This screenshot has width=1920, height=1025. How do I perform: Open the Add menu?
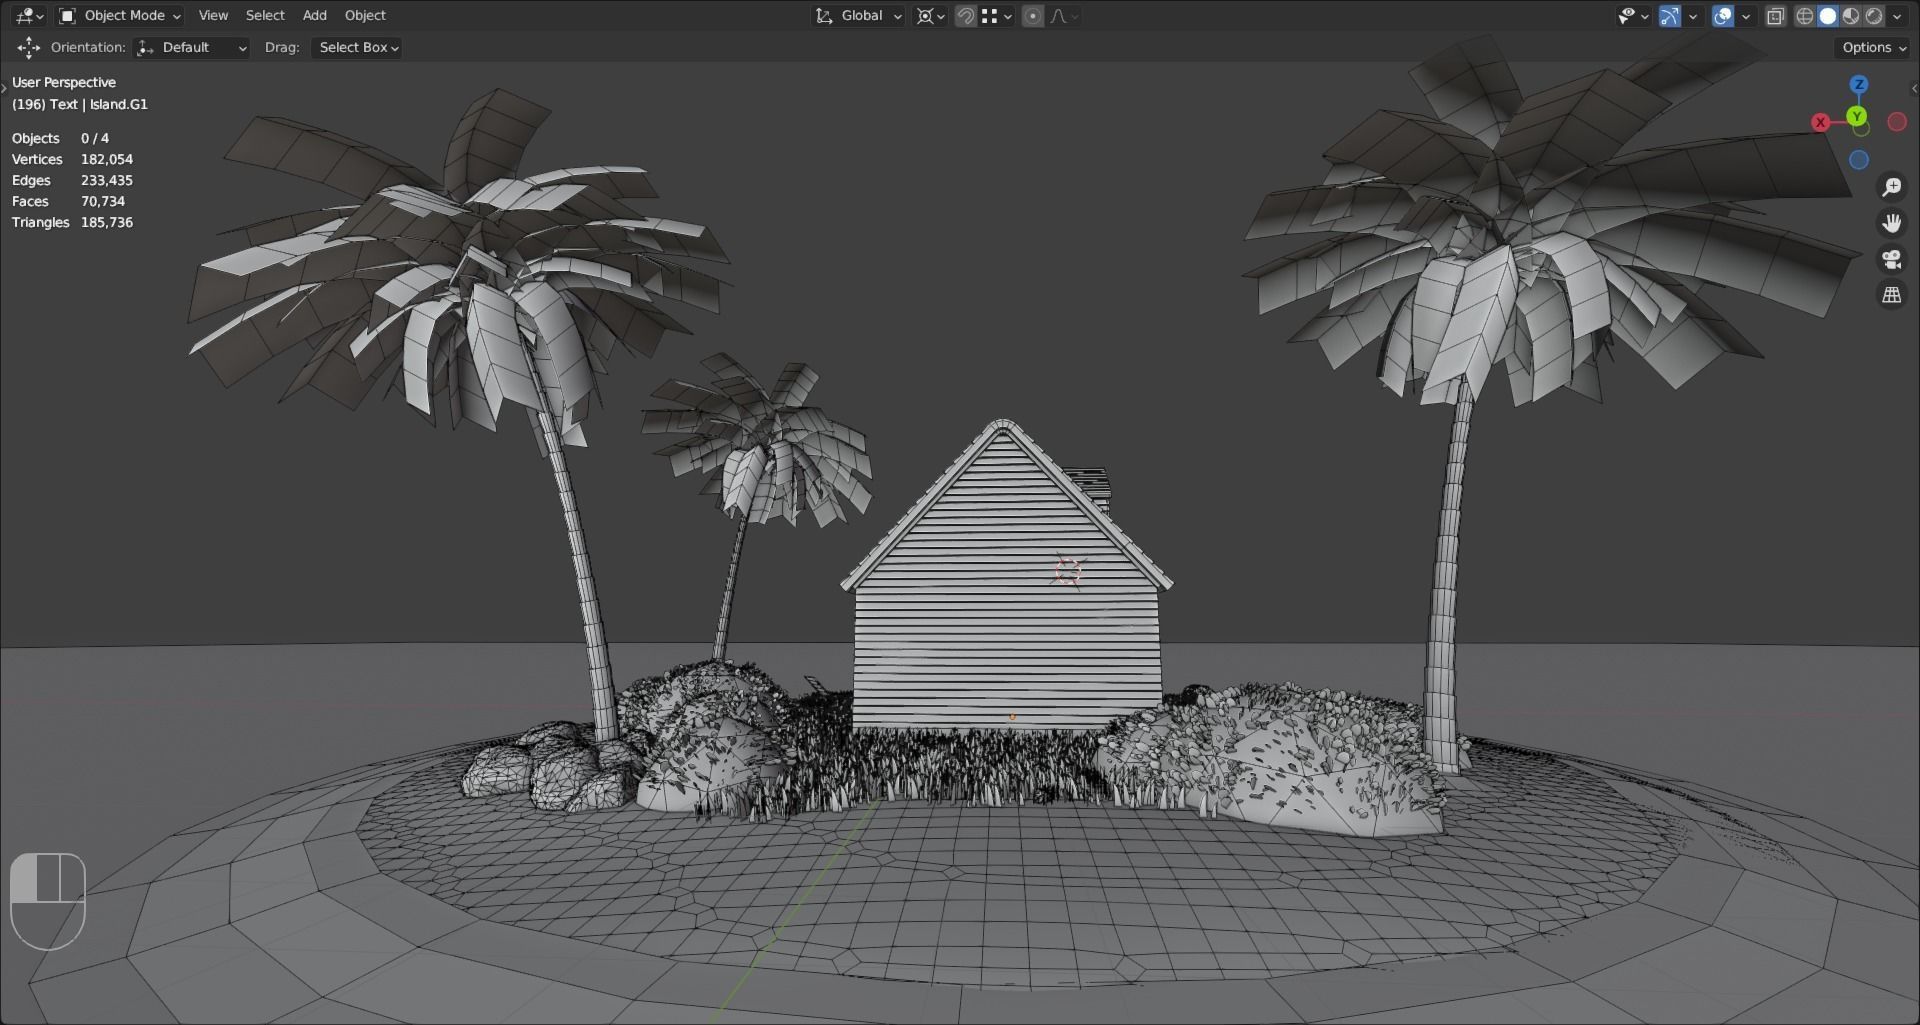[315, 15]
